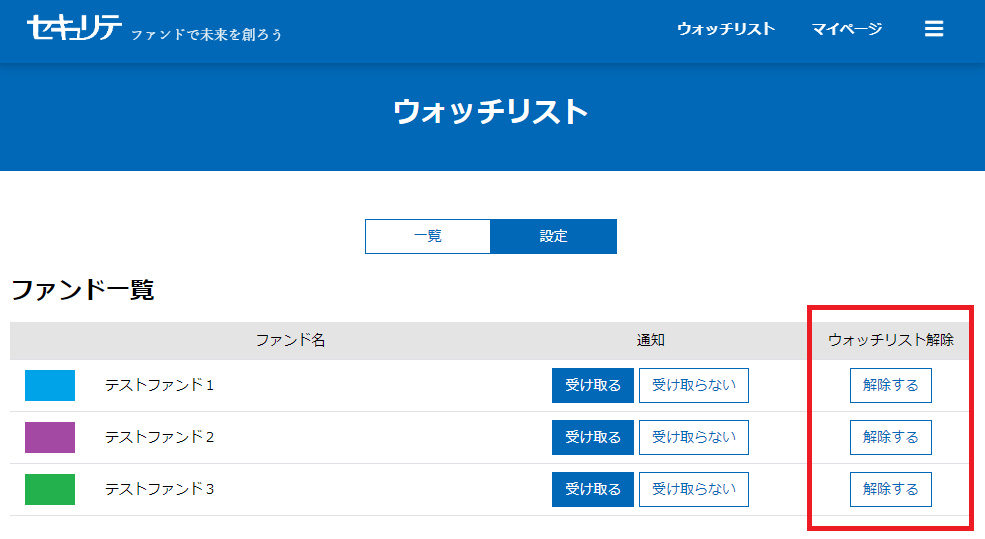Screen dimensions: 985x539
Task: Open ウォッチリスト in top navigation
Action: pyautogui.click(x=725, y=29)
